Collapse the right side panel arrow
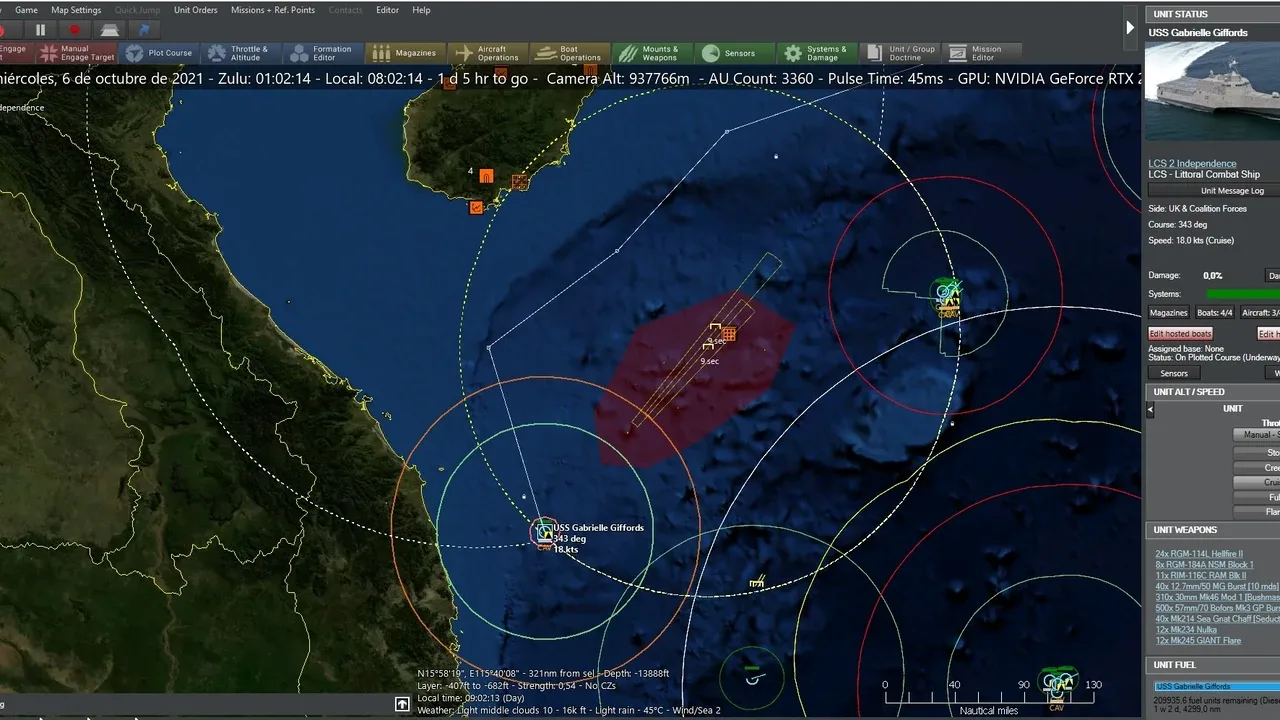Screen dimensions: 1280x720 pos(1131,28)
